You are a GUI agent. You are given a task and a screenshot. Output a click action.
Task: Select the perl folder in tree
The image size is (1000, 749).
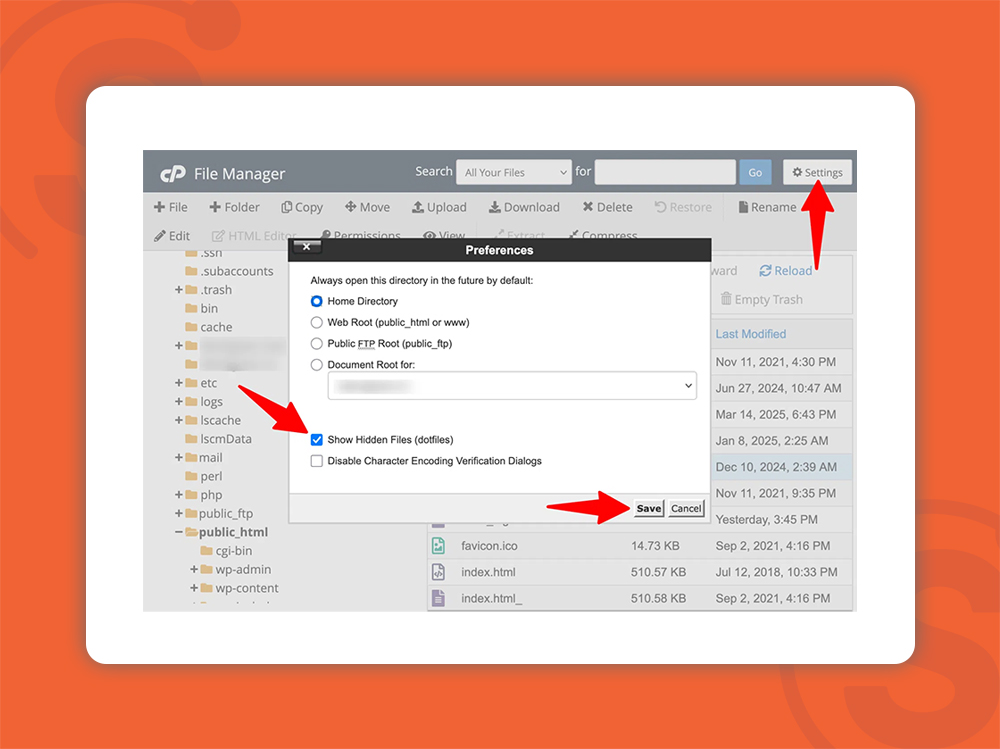tap(211, 476)
